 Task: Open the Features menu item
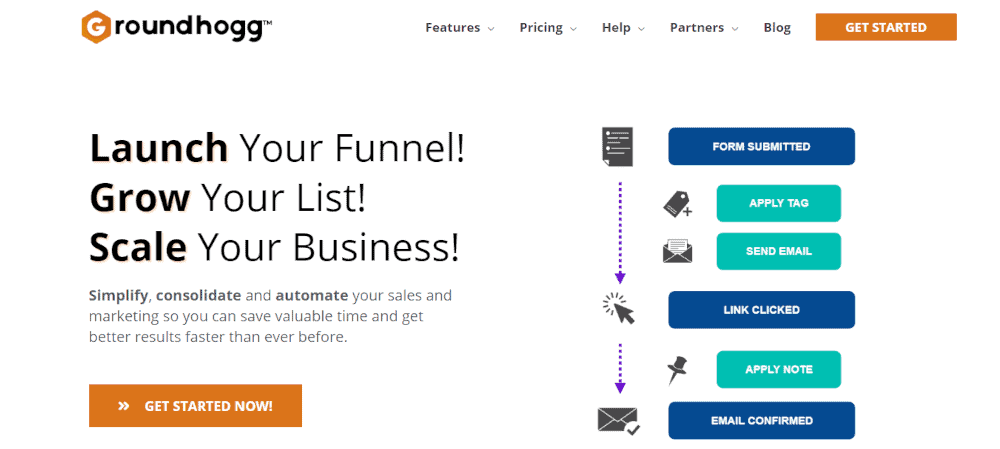(453, 27)
